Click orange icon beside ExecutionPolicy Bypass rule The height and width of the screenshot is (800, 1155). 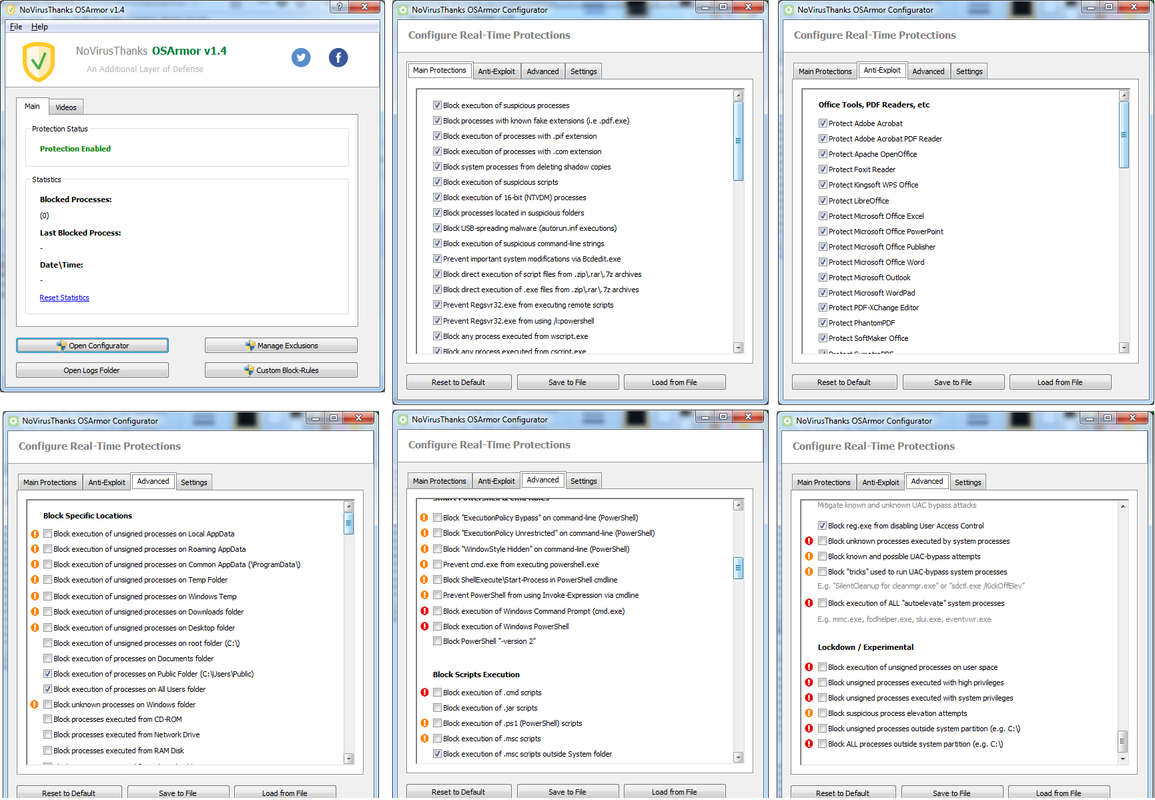point(424,518)
